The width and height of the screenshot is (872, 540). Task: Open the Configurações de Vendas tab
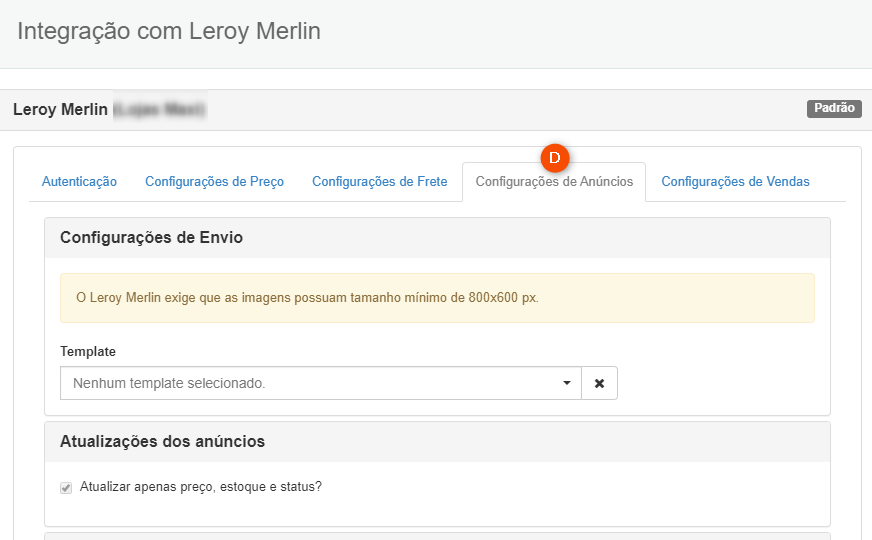735,181
